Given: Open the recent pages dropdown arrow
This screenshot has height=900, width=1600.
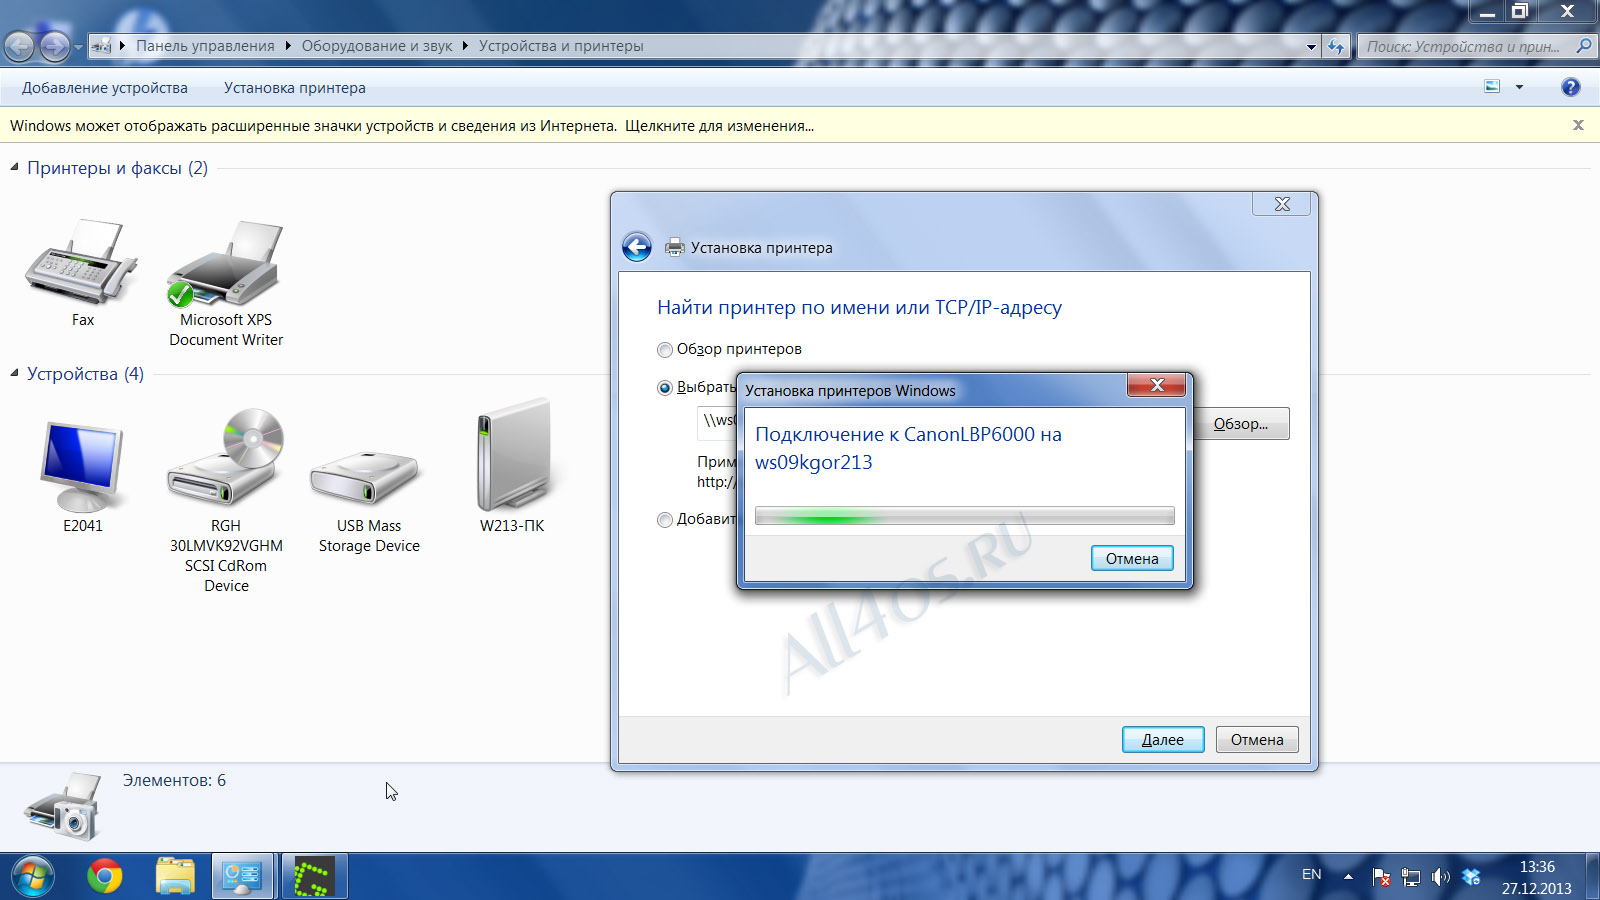Looking at the screenshot, I should [x=78, y=47].
